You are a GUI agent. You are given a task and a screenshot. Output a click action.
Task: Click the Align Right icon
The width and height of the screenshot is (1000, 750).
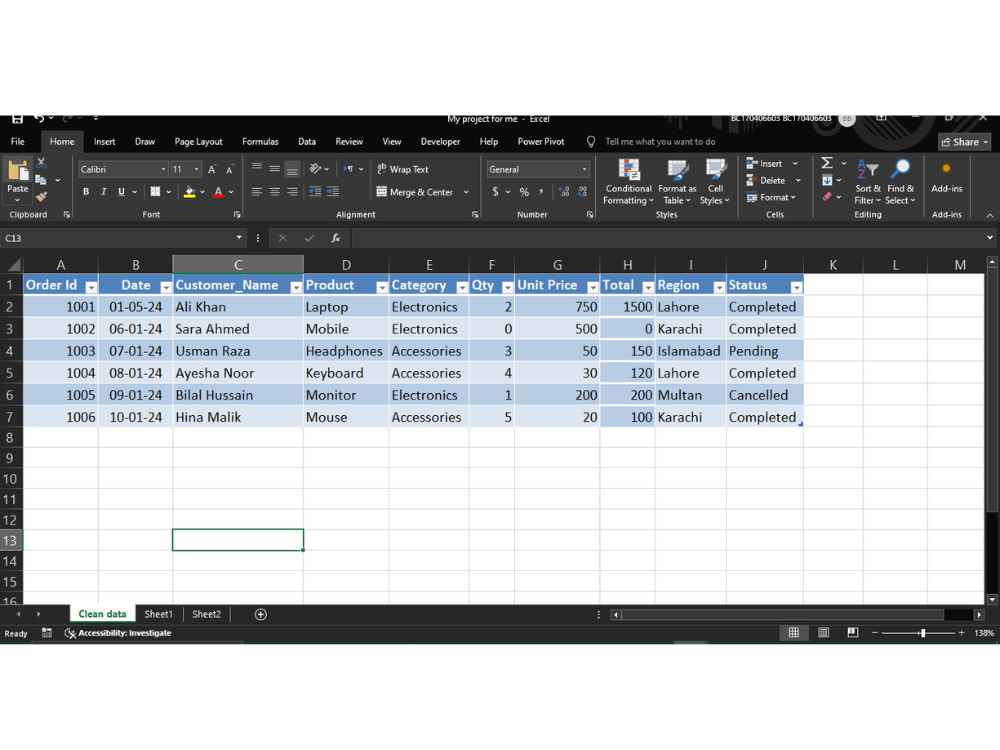[292, 191]
